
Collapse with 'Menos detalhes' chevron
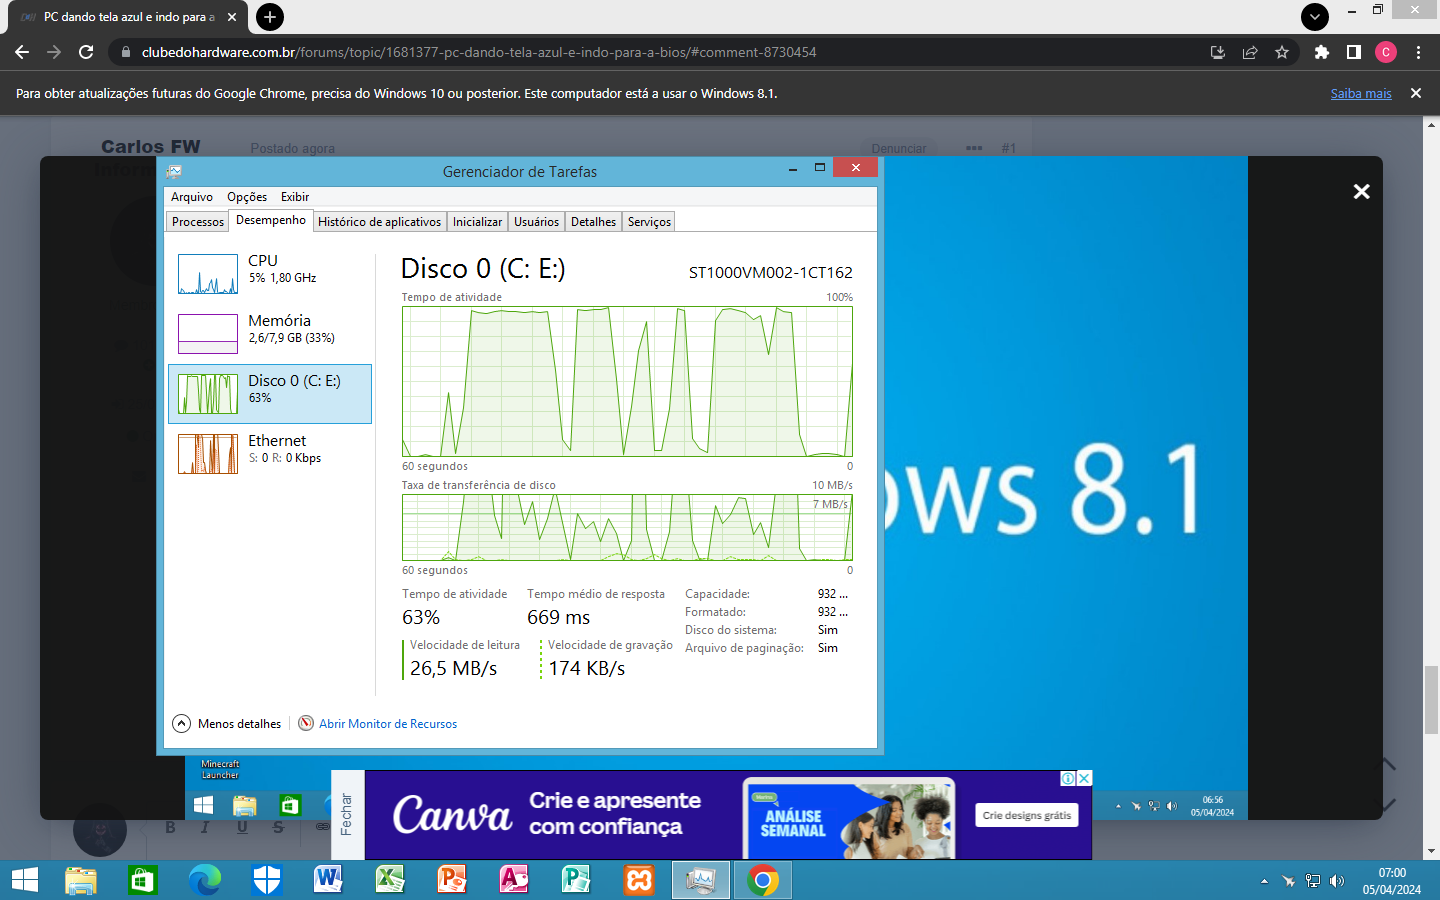pos(182,723)
